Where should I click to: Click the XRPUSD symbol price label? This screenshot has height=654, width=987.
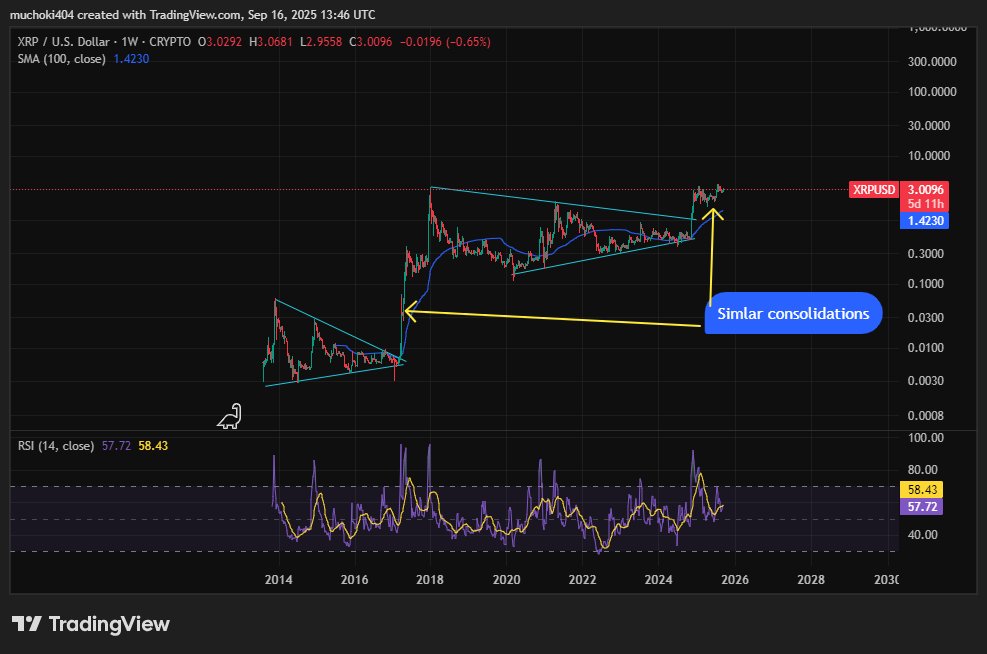874,189
